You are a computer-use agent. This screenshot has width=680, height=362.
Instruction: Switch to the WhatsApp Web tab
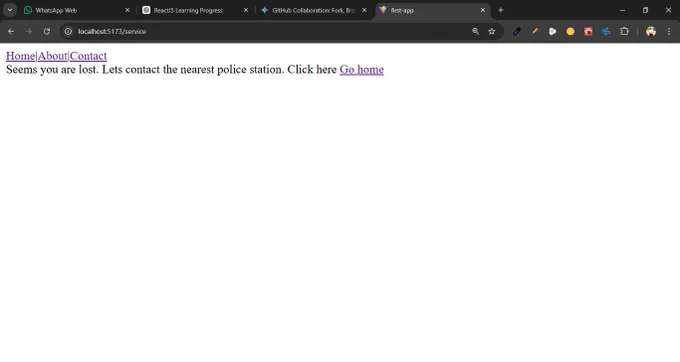[x=77, y=10]
